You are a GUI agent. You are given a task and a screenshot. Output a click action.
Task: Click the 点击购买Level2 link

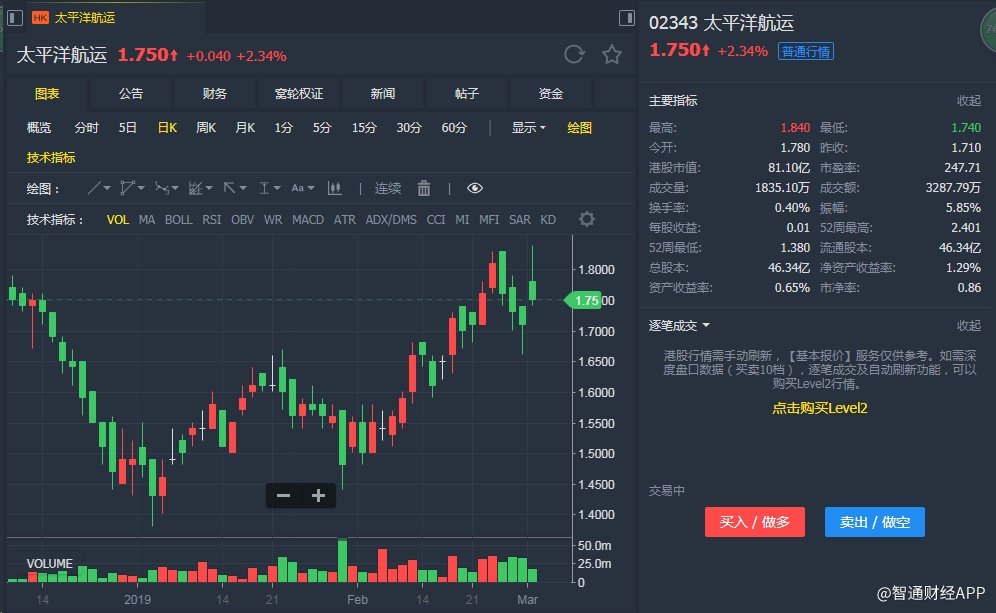click(x=819, y=408)
